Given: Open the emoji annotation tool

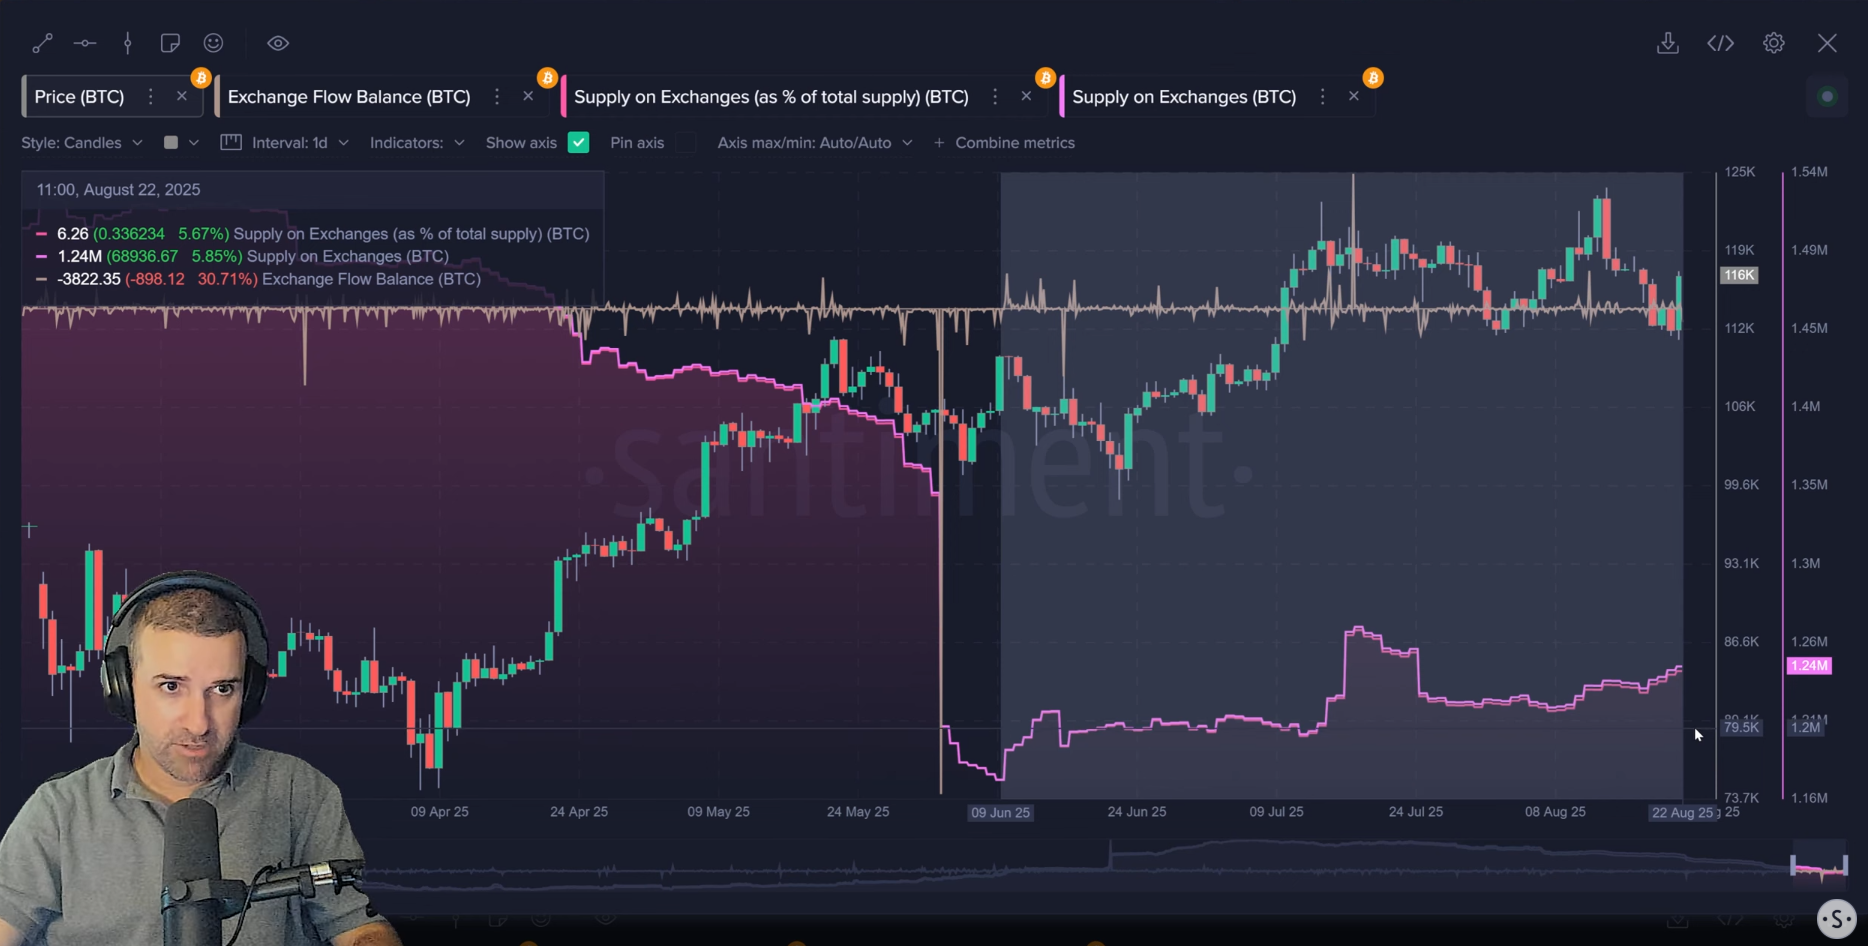Looking at the screenshot, I should [213, 43].
